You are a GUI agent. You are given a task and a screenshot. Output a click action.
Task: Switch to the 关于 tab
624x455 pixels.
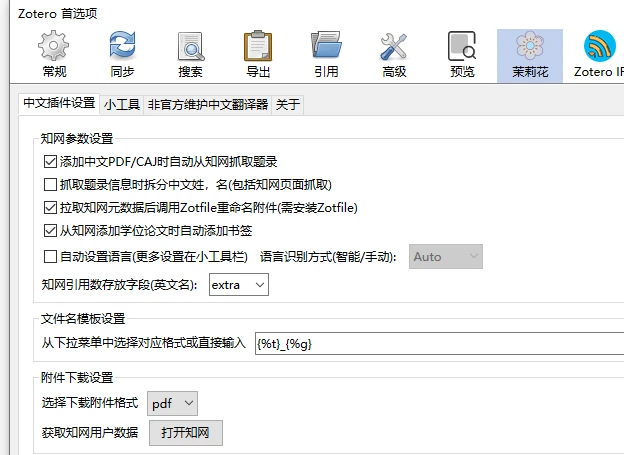pos(288,105)
